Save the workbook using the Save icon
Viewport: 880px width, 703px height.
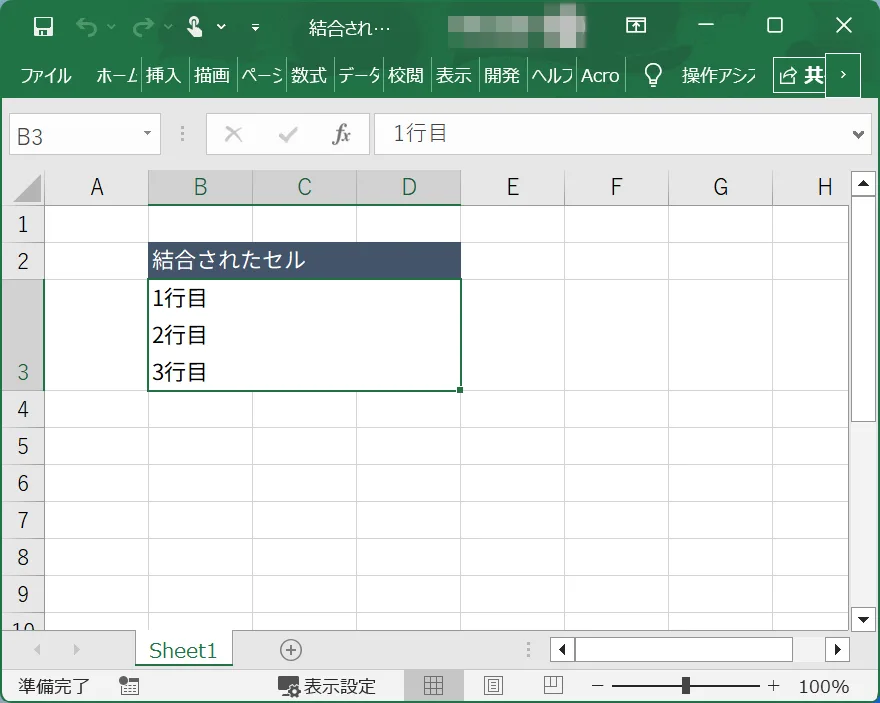click(42, 26)
